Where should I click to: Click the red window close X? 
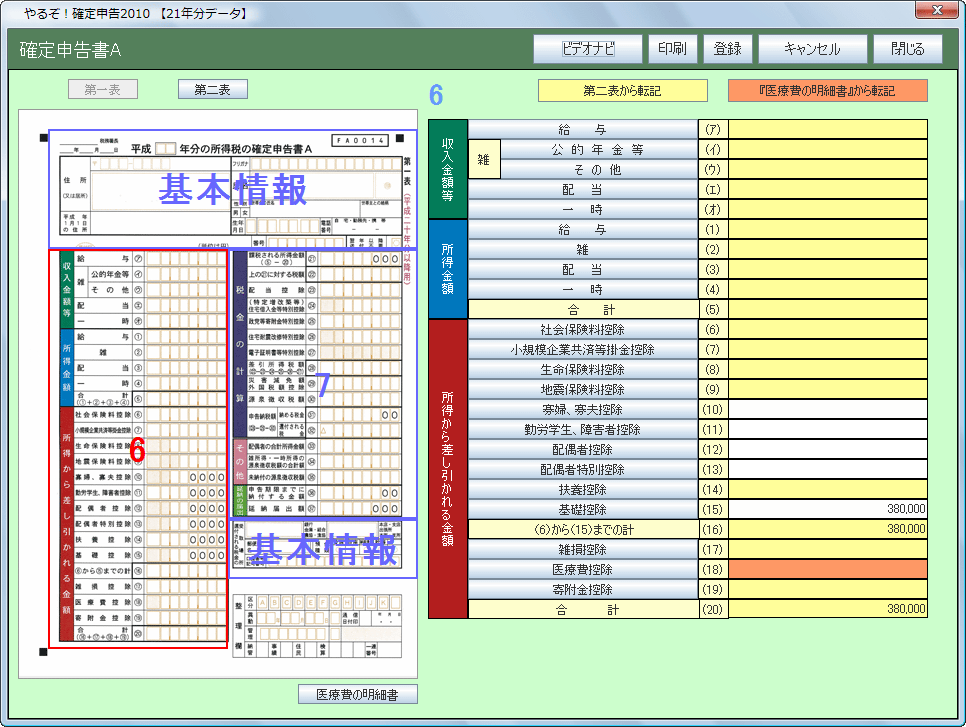coord(936,10)
